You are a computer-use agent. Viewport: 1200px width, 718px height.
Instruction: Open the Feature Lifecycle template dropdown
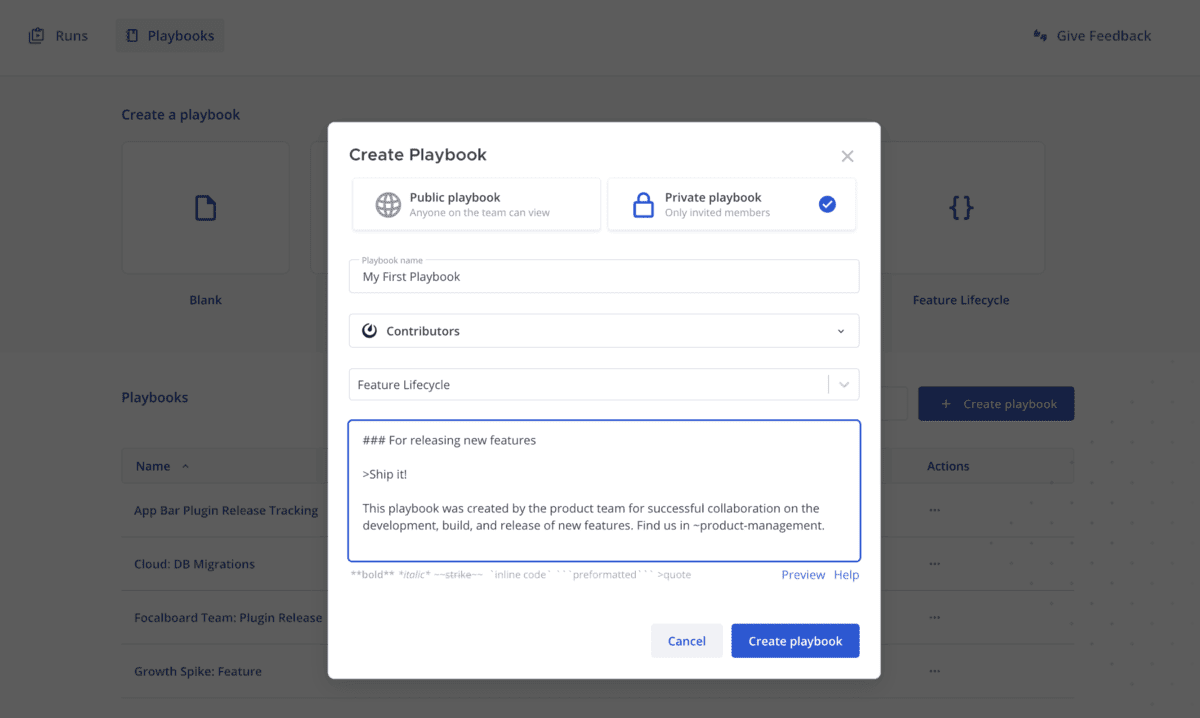(843, 383)
